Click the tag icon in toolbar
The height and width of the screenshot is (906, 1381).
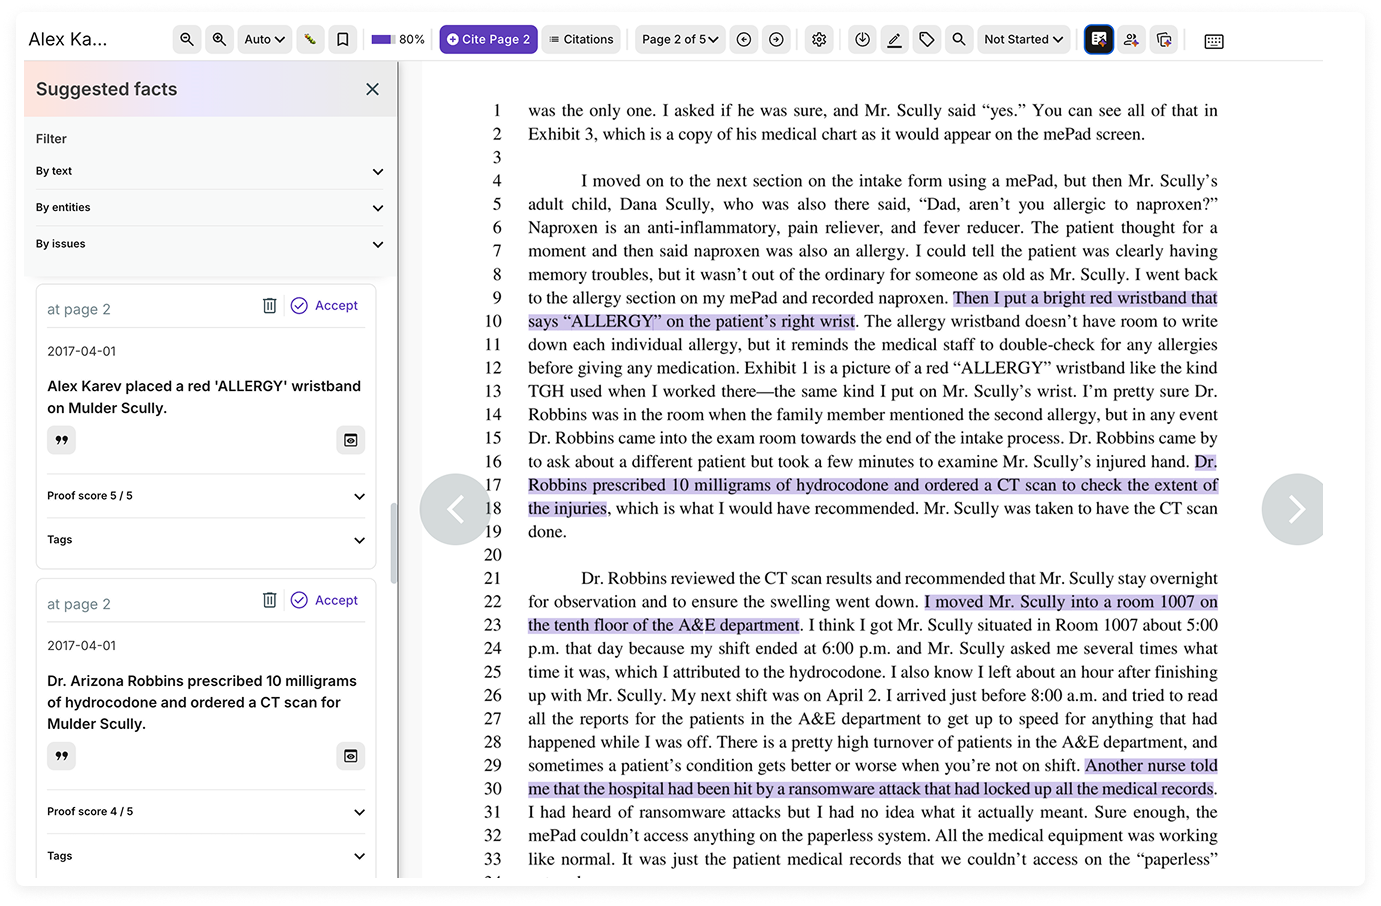(927, 39)
